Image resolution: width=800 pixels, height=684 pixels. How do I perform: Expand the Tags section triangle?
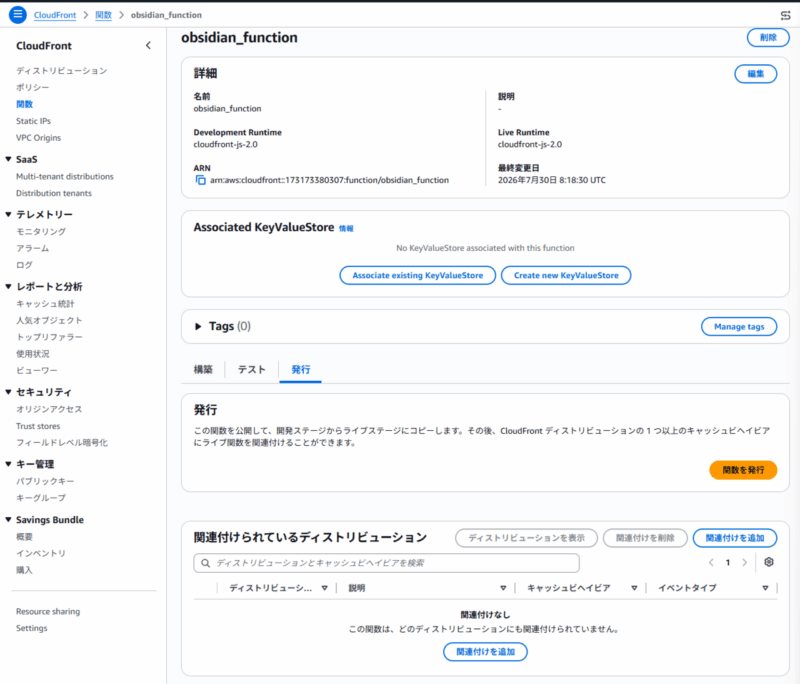point(198,326)
